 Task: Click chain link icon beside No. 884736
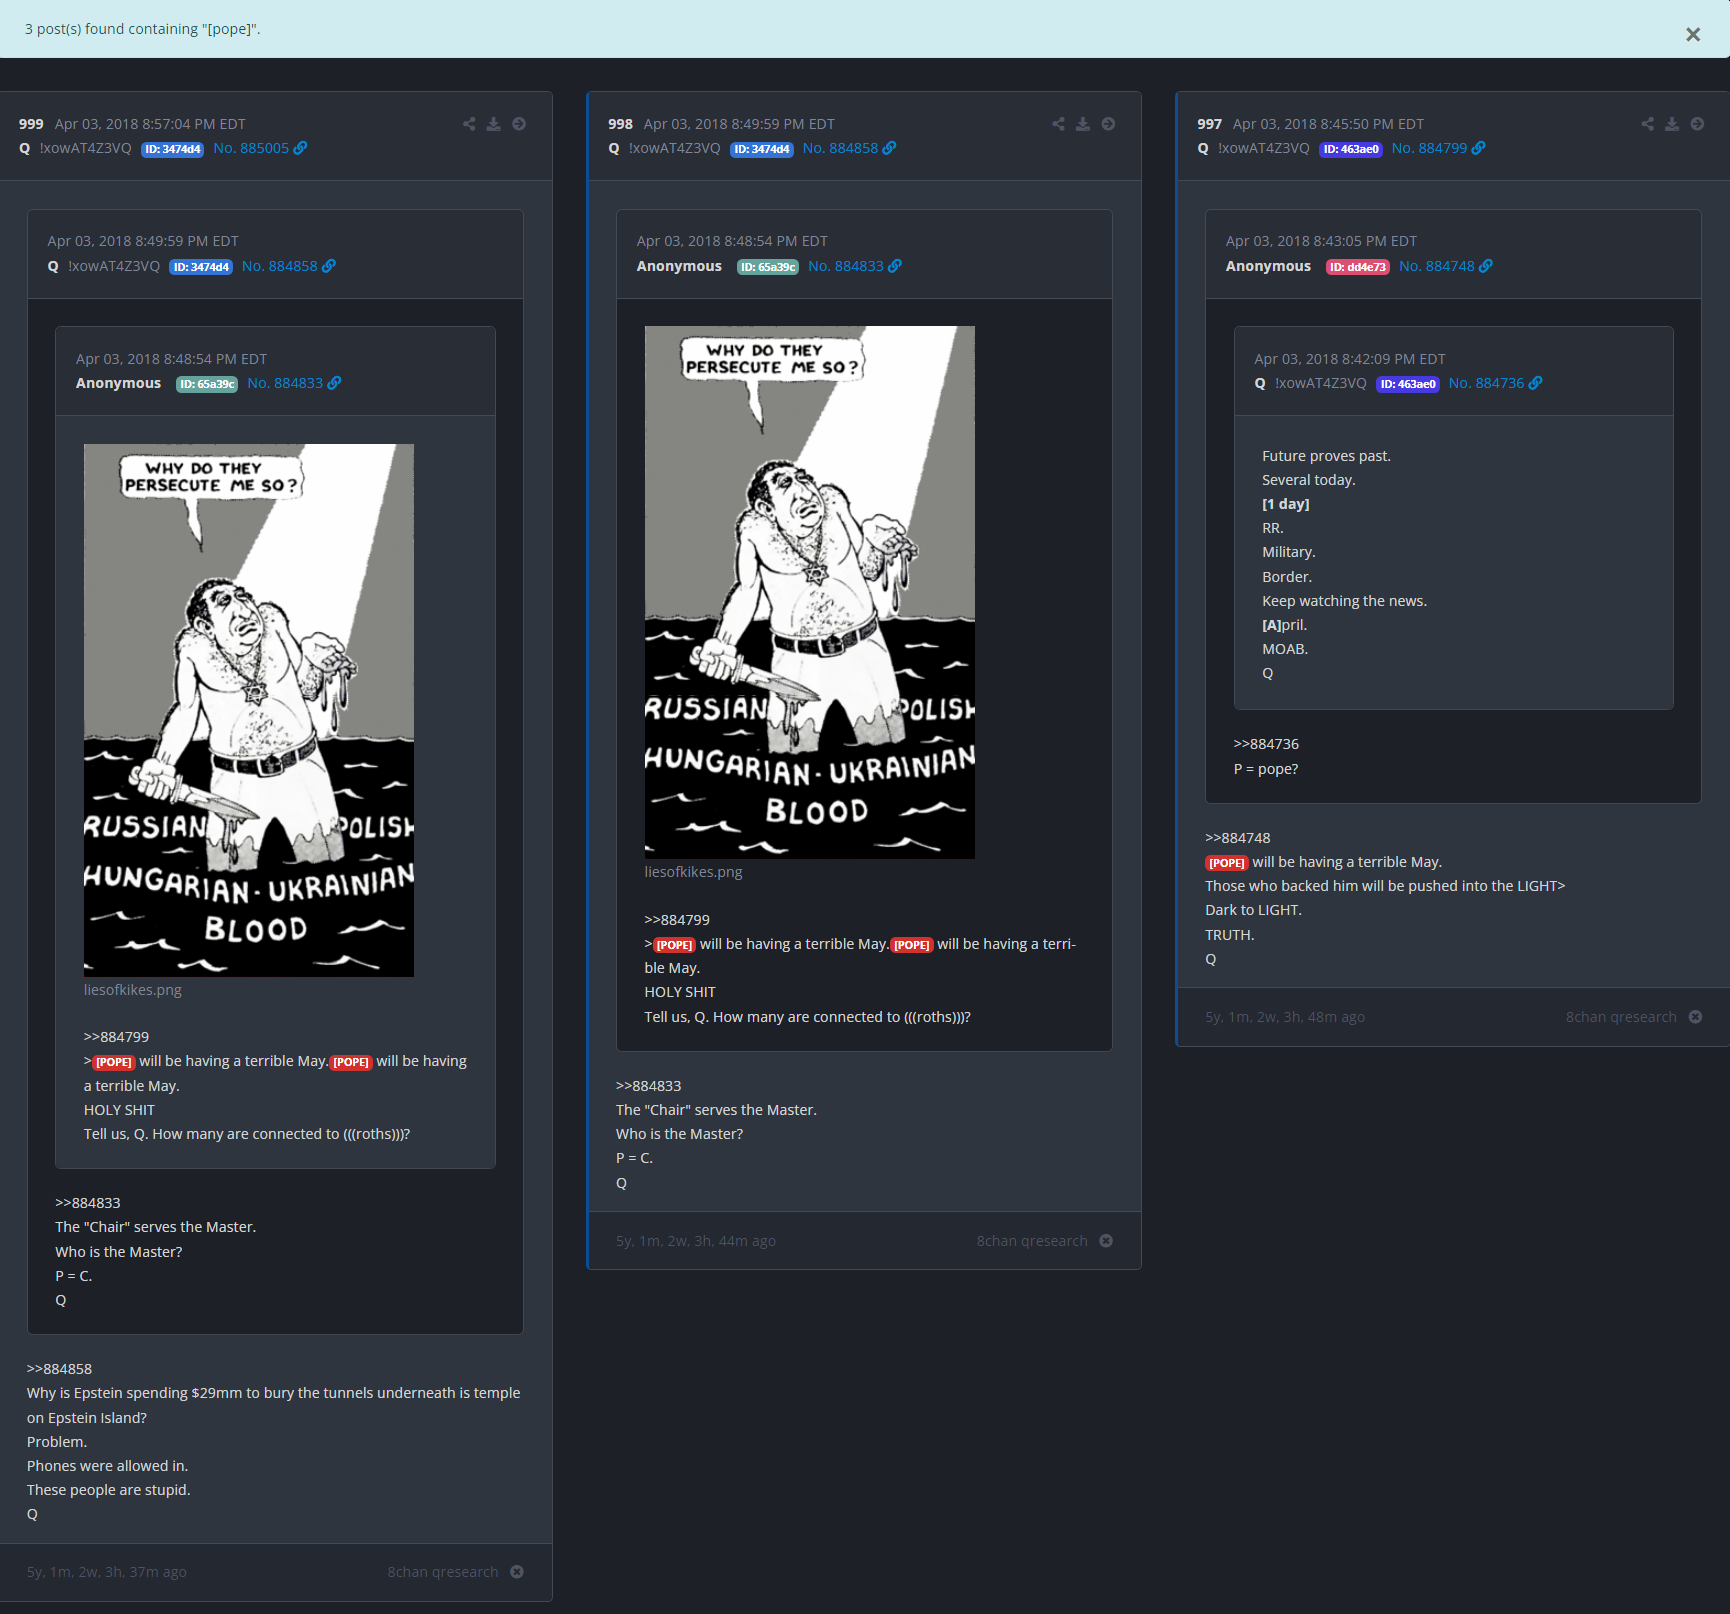point(1536,383)
